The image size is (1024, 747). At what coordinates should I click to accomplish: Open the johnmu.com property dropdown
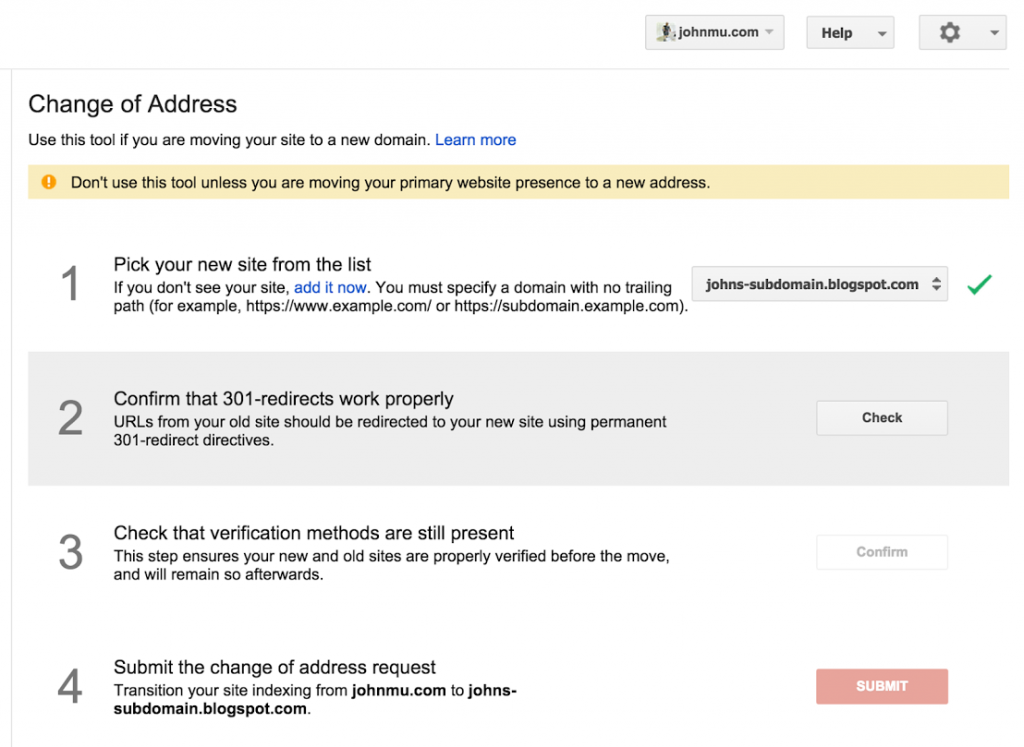(x=714, y=31)
